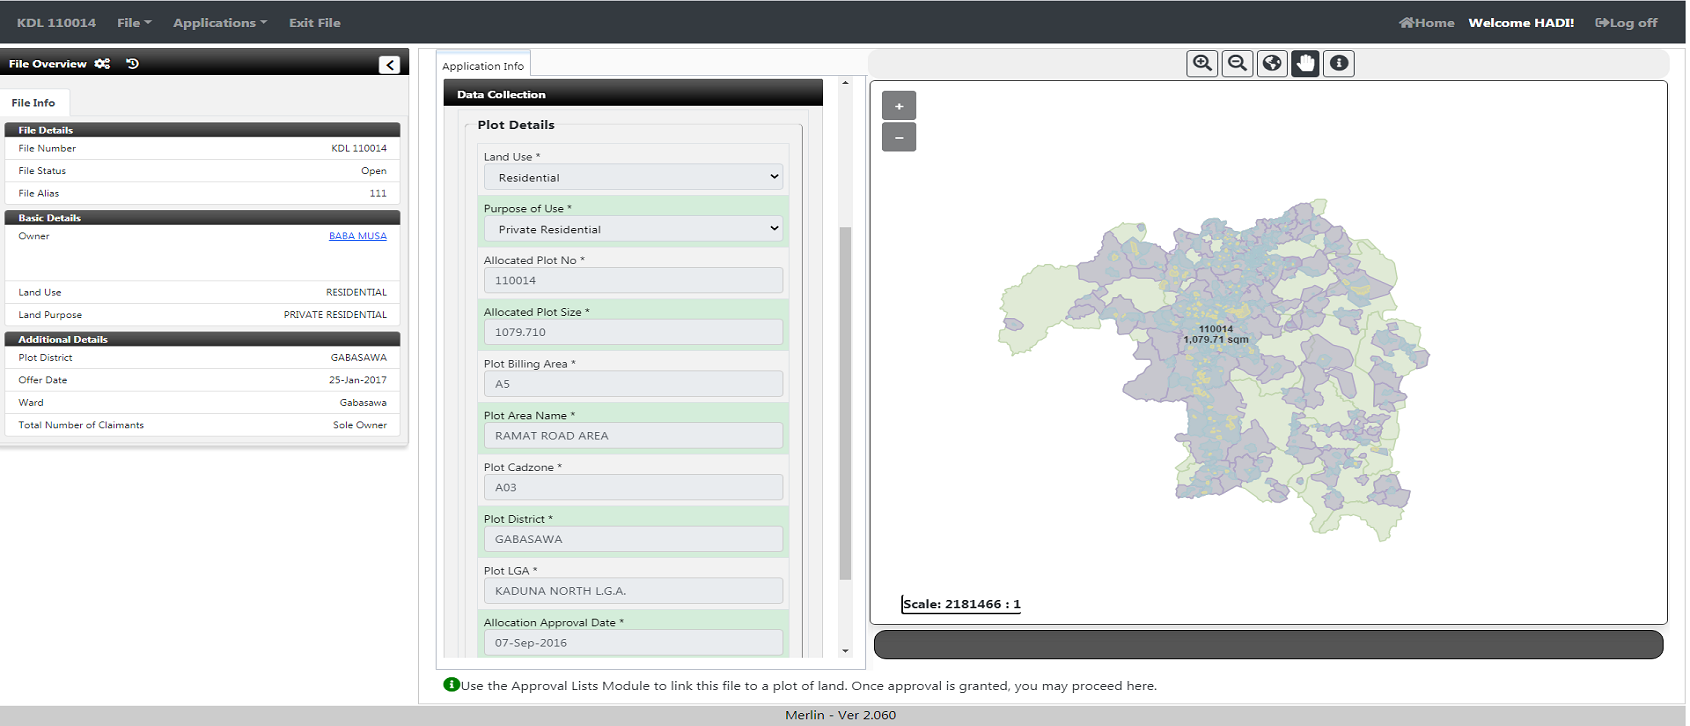Select the map zoom-out magnifier tool
The width and height of the screenshot is (1690, 726).
click(1237, 63)
